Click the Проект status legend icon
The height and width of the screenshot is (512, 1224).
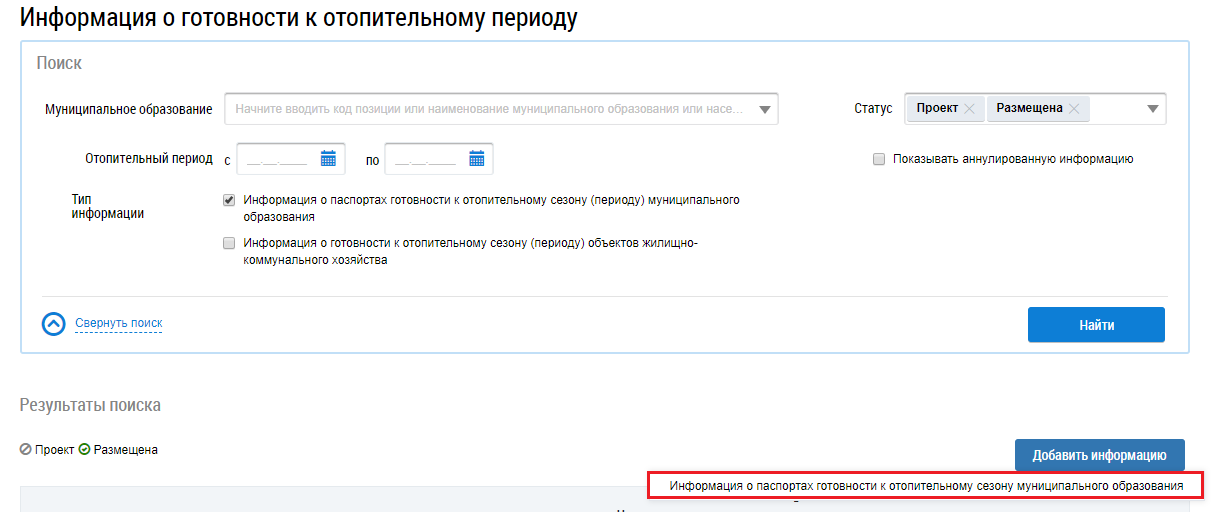25,450
